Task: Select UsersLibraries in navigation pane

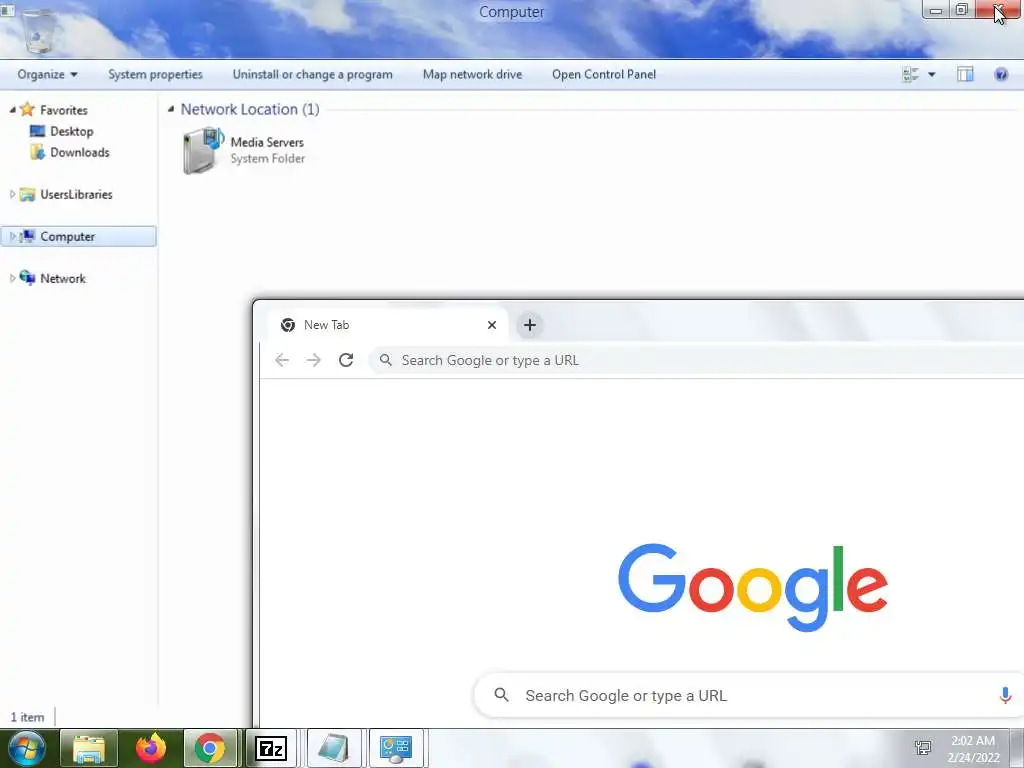Action: pos(76,194)
